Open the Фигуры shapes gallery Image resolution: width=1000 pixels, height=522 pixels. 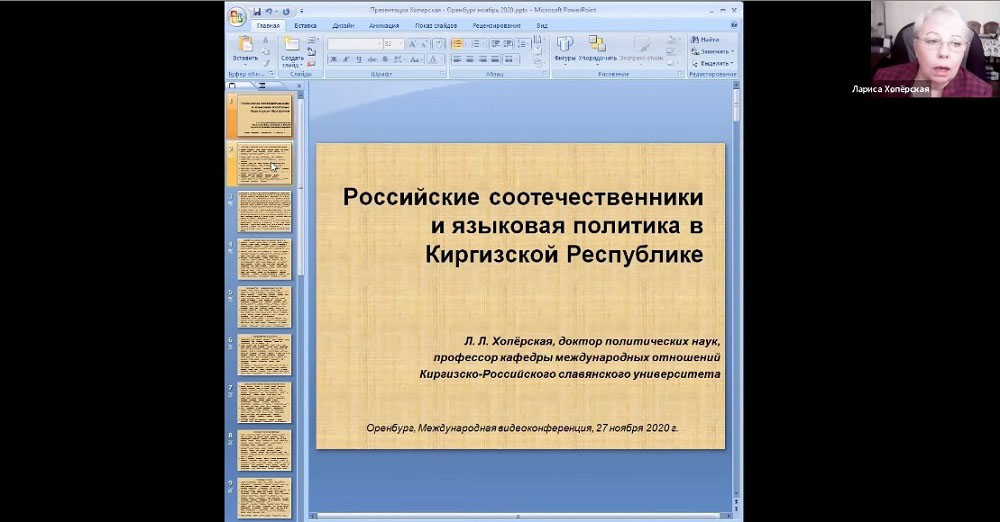click(565, 44)
